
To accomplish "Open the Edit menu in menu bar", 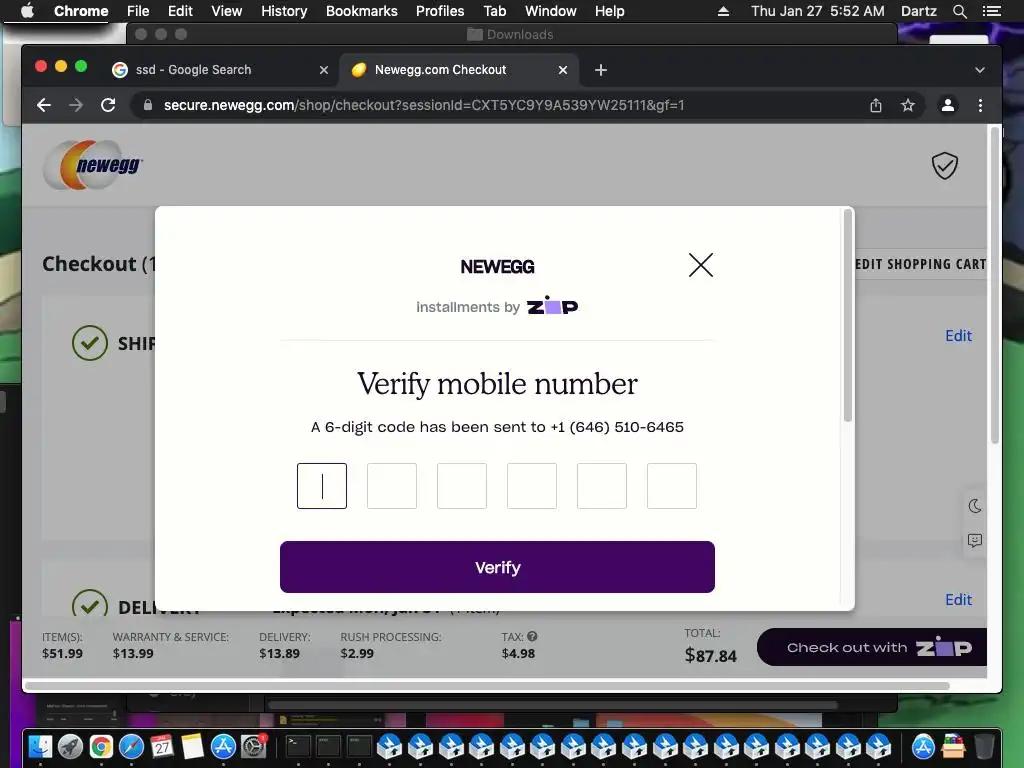I will pos(180,11).
